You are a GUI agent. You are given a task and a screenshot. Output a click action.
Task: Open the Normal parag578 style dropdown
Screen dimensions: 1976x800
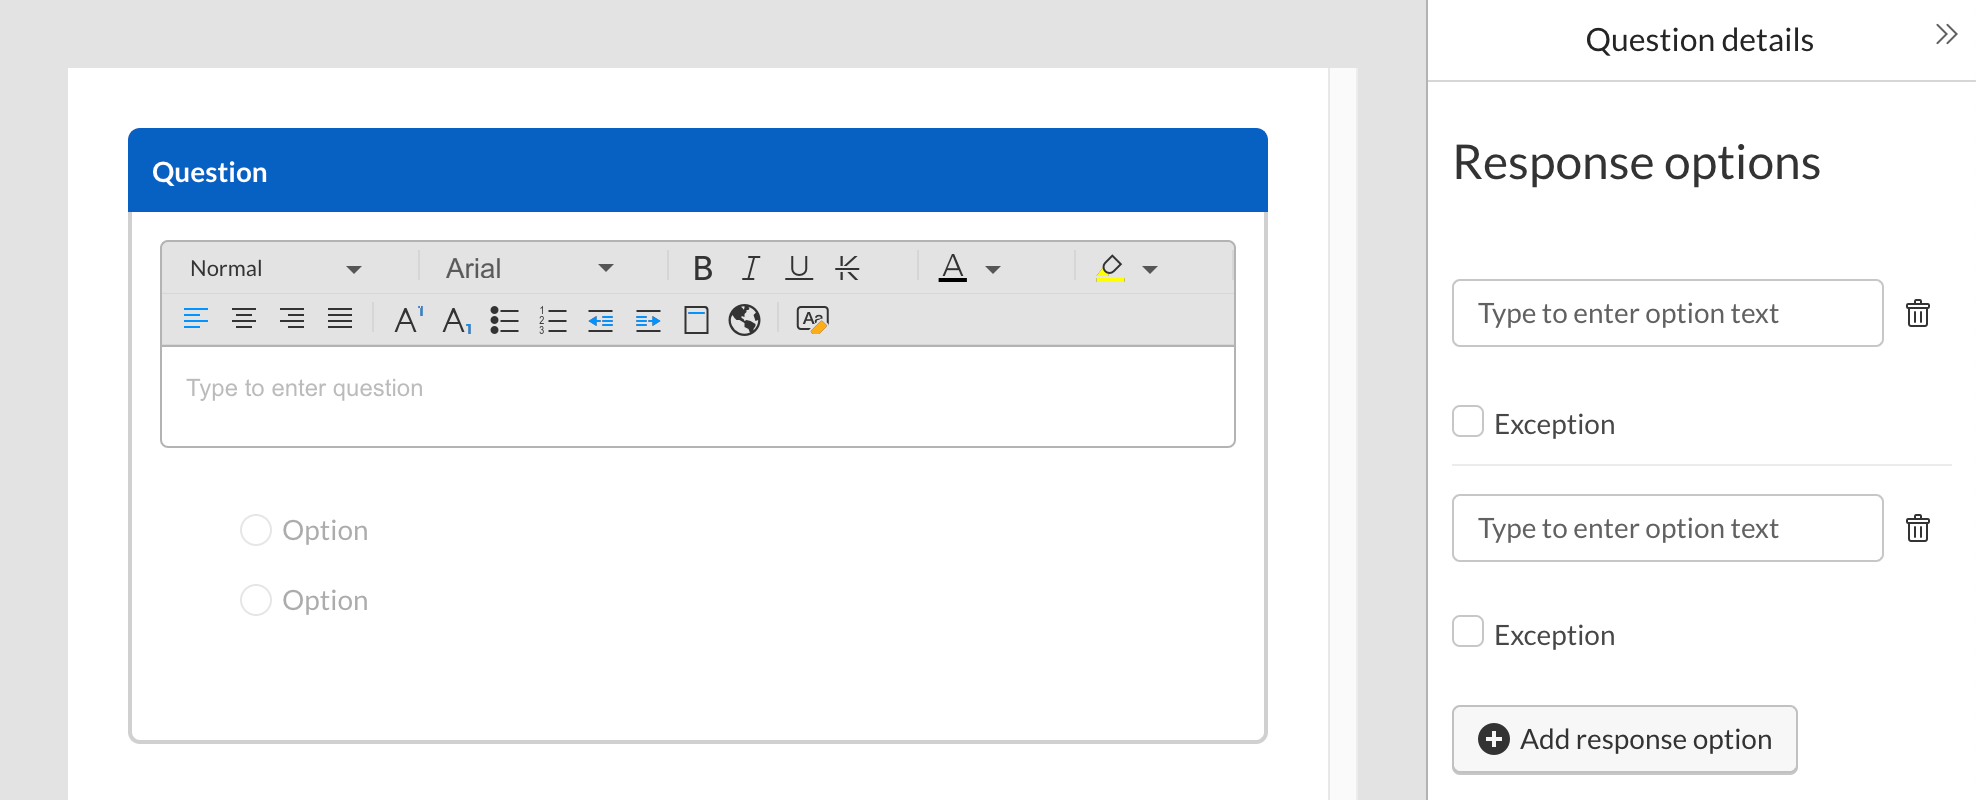pyautogui.click(x=275, y=268)
